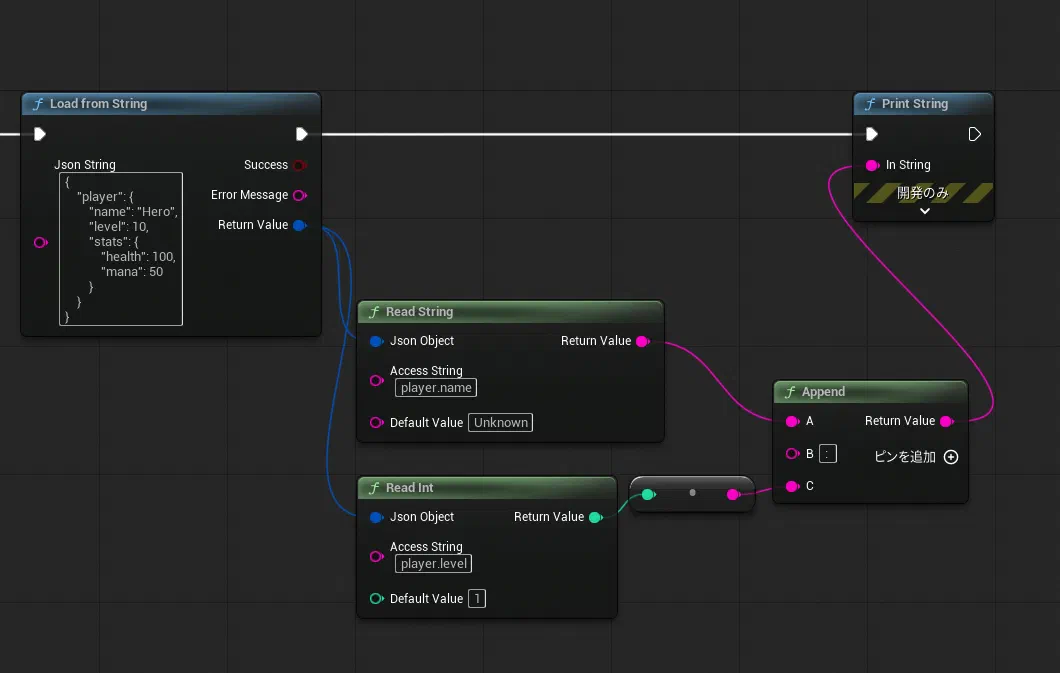The image size is (1060, 673).
Task: Select the Success boolean output pin
Action: [300, 165]
